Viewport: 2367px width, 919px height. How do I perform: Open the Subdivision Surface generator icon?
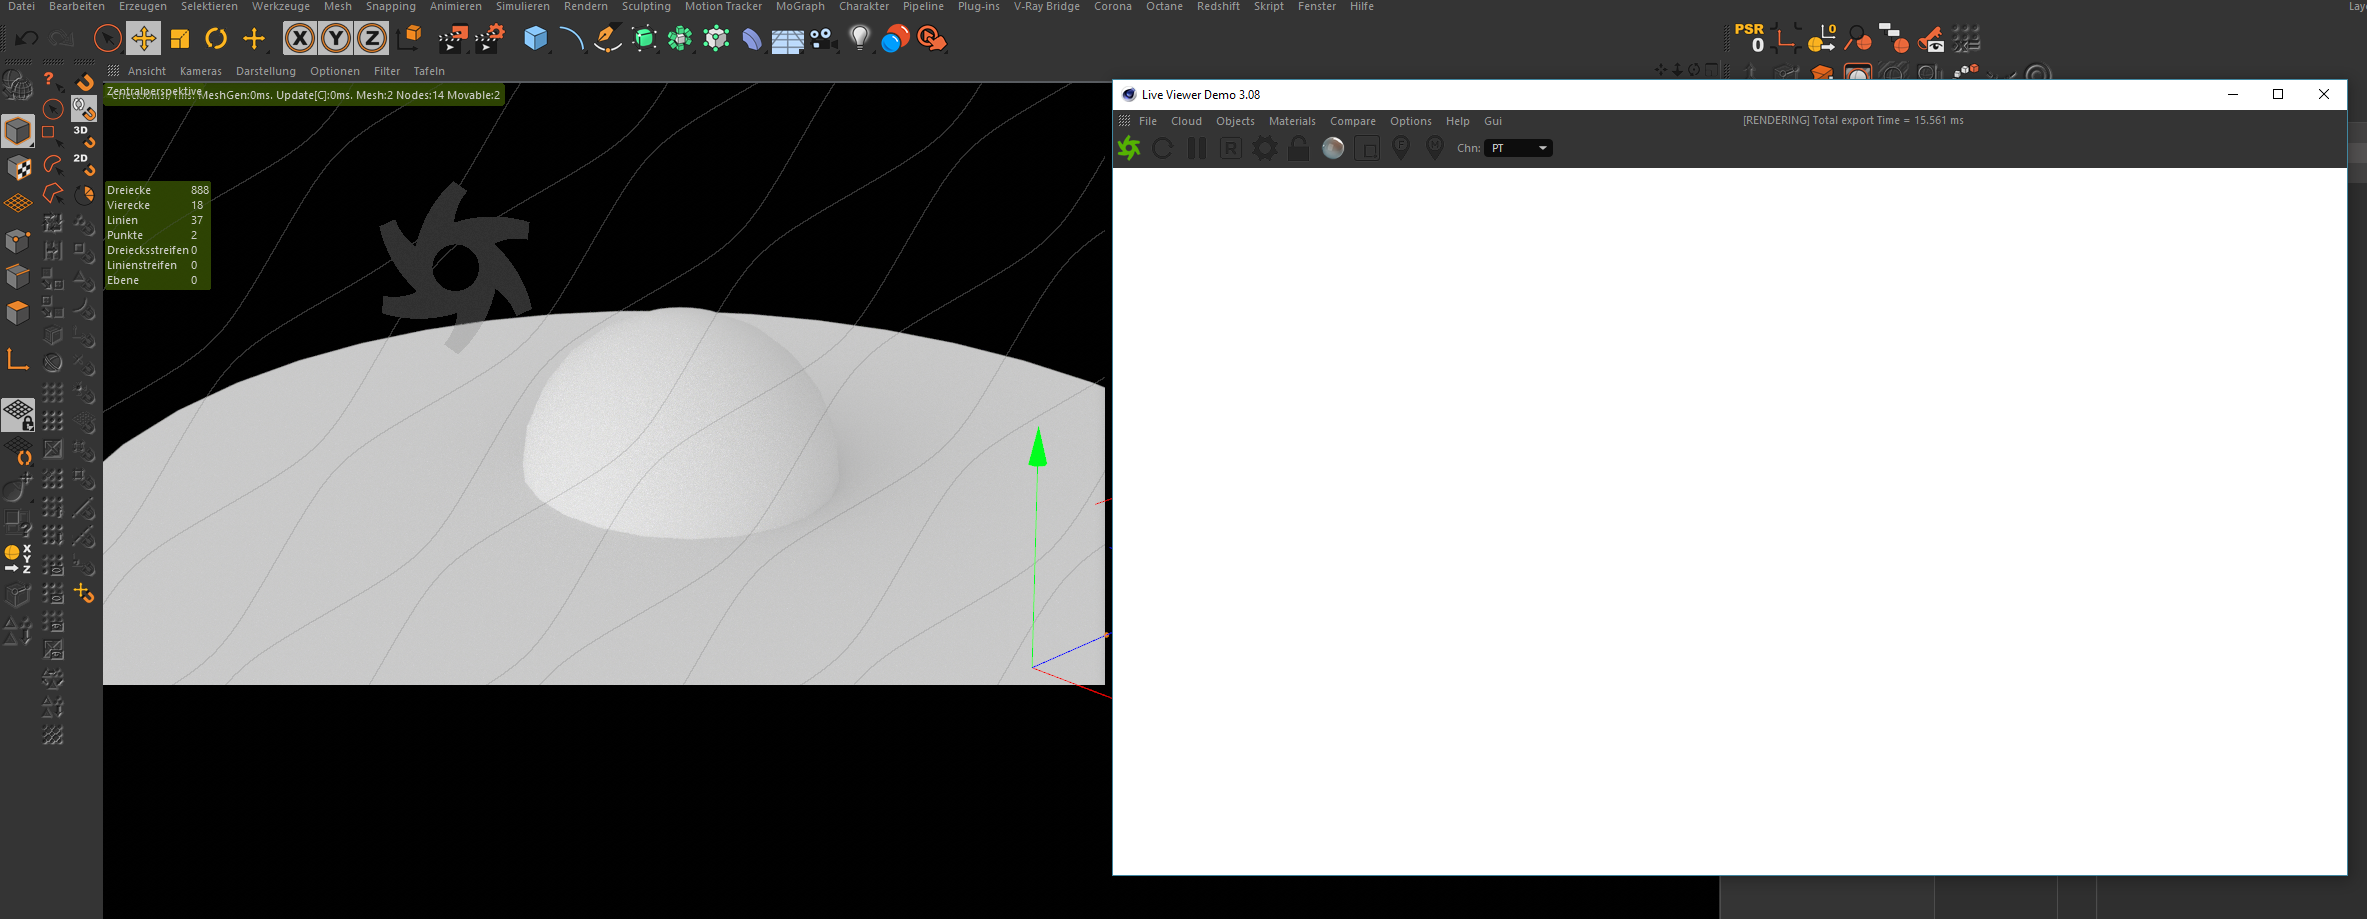[x=644, y=39]
